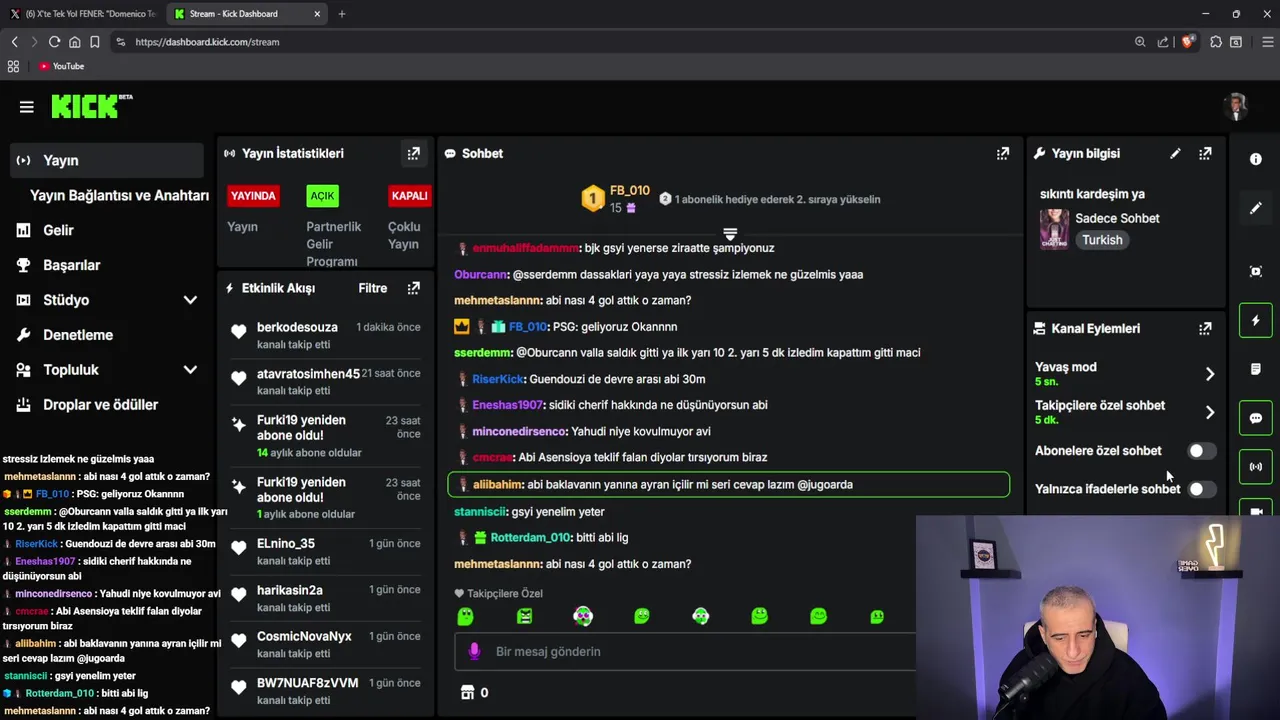Click FB_010 in the gift leaderboard
This screenshot has width=1280, height=720.
click(629, 190)
